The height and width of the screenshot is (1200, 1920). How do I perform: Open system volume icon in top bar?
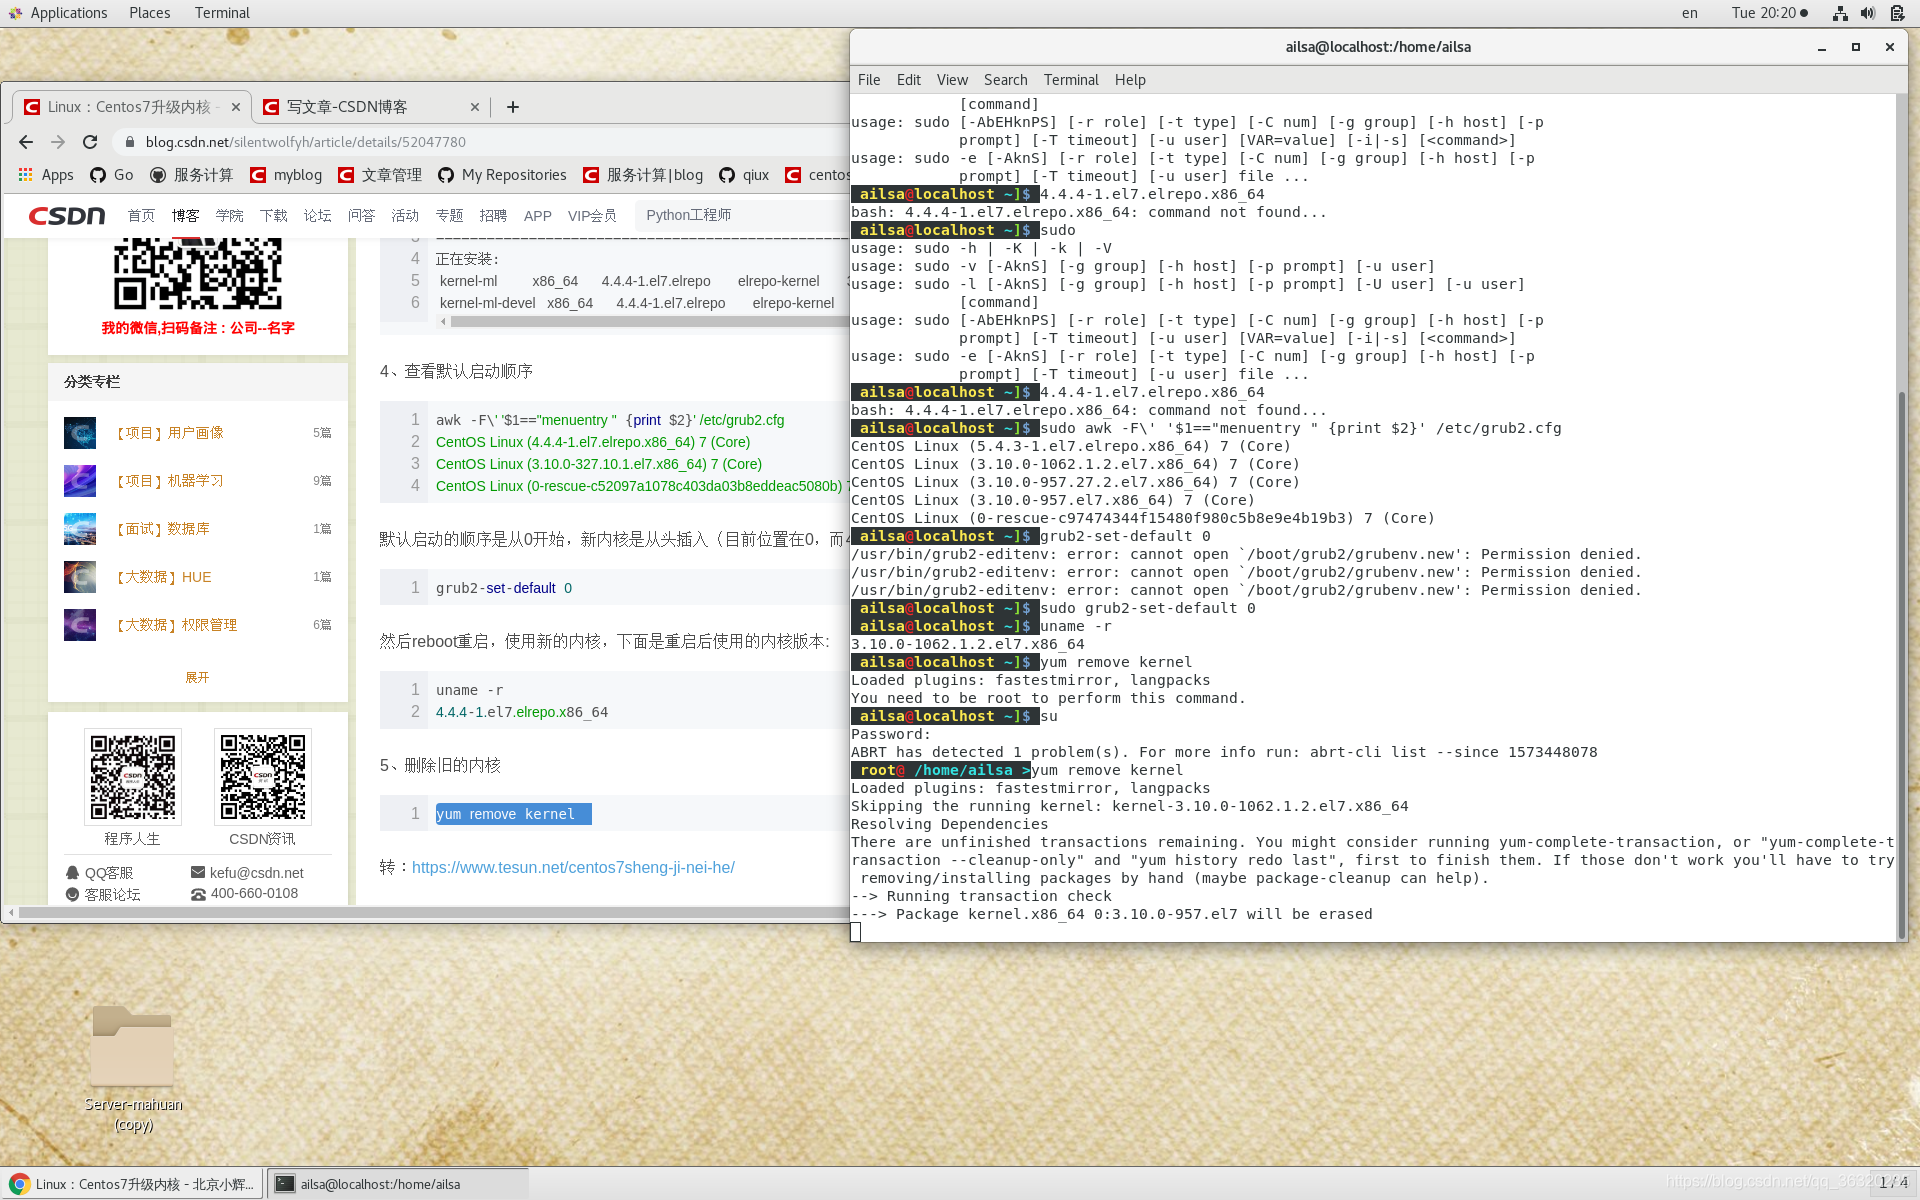coord(1867,13)
